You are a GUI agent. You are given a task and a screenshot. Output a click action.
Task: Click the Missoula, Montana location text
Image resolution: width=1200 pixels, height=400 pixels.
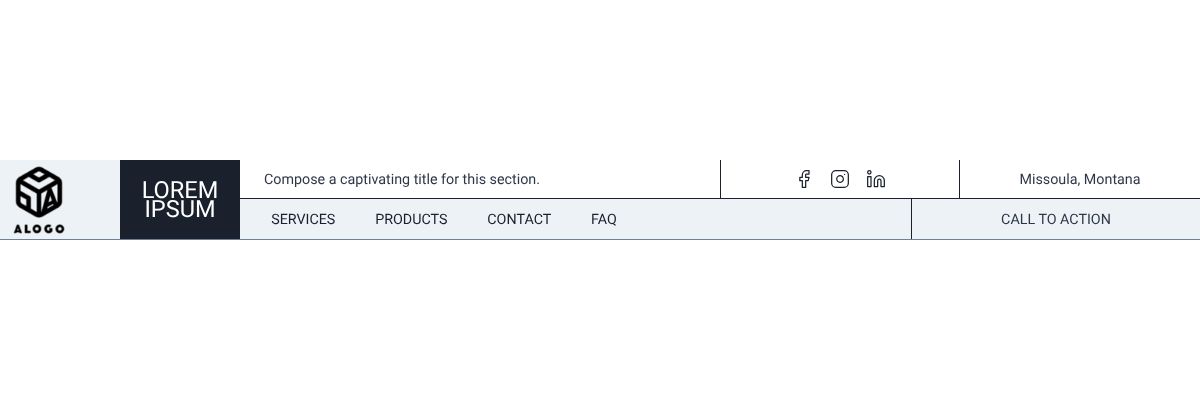(x=1079, y=179)
